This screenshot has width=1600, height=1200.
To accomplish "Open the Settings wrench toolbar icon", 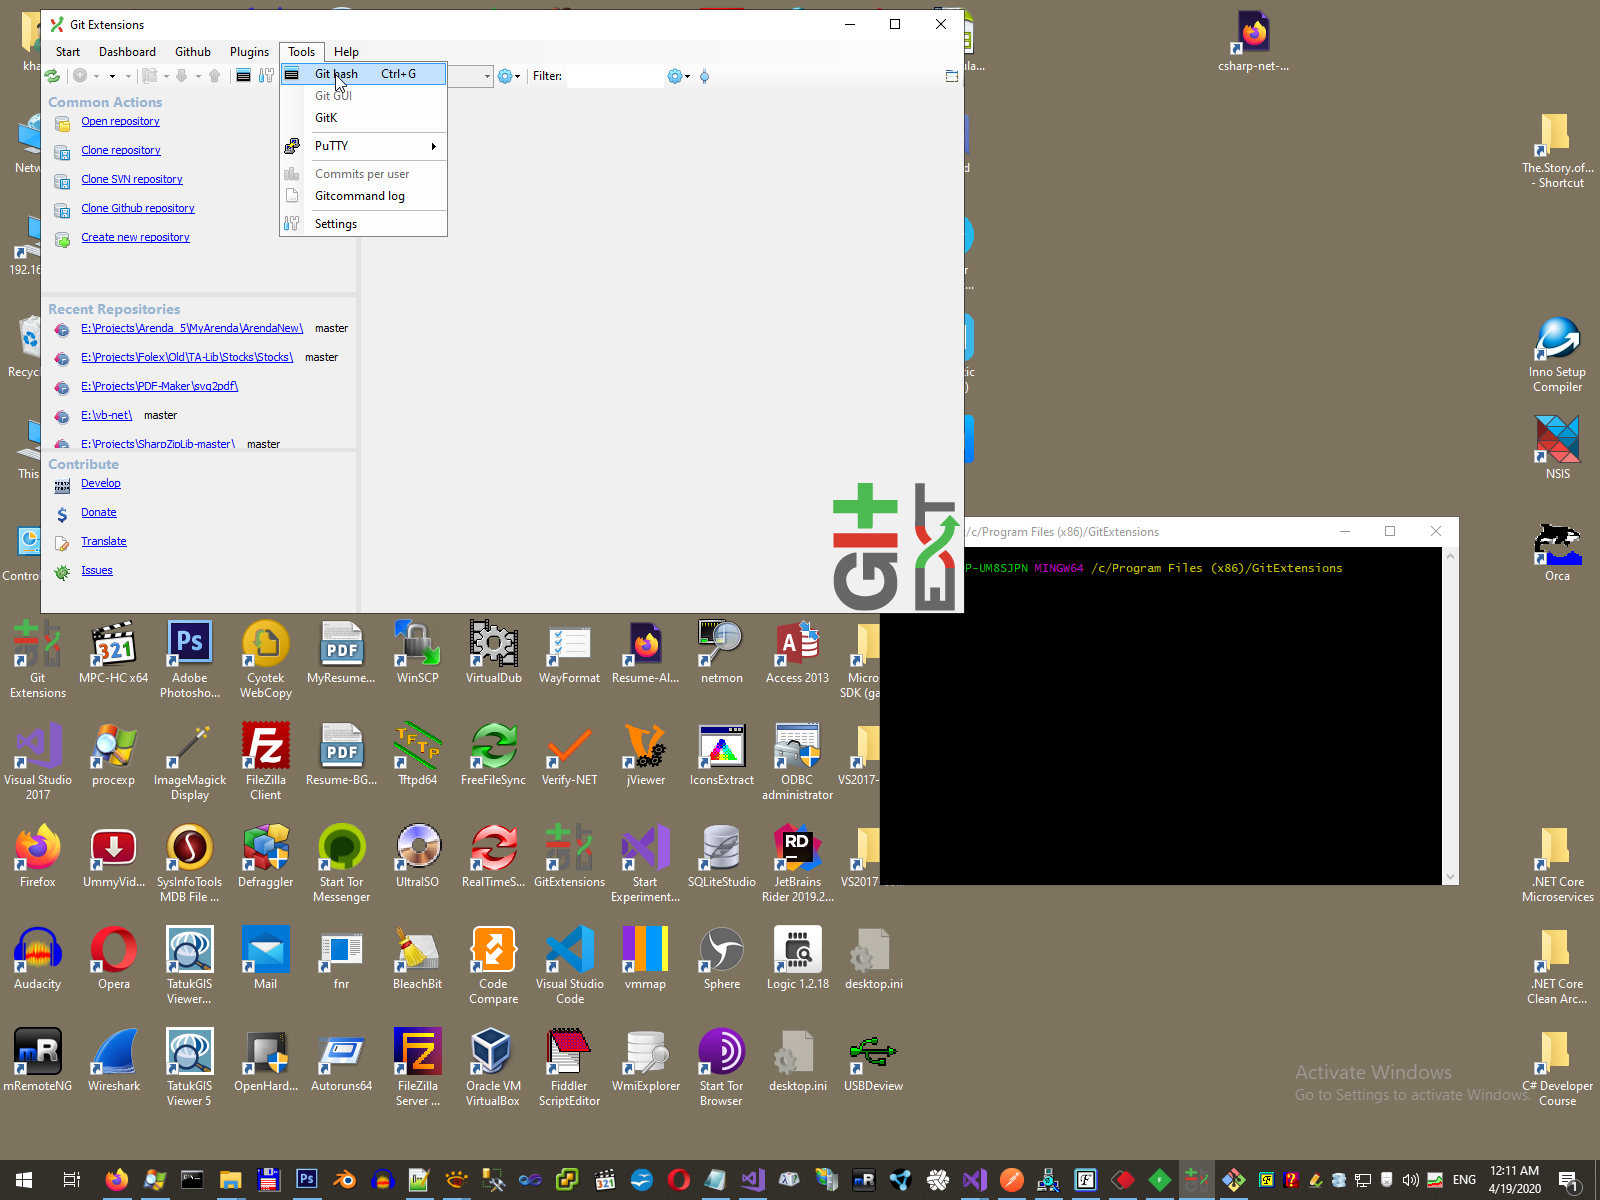I will (x=266, y=76).
